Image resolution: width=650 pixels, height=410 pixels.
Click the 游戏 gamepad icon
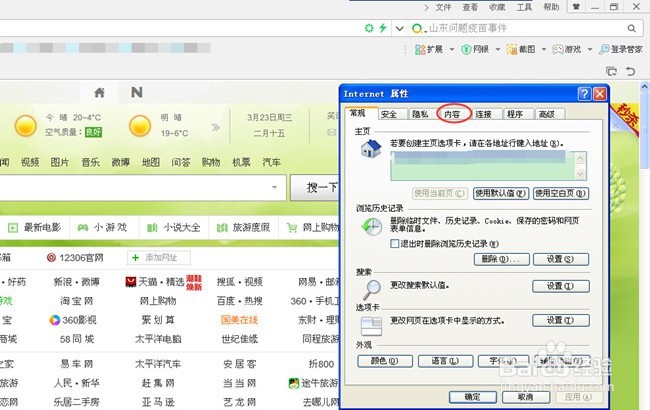click(x=558, y=50)
